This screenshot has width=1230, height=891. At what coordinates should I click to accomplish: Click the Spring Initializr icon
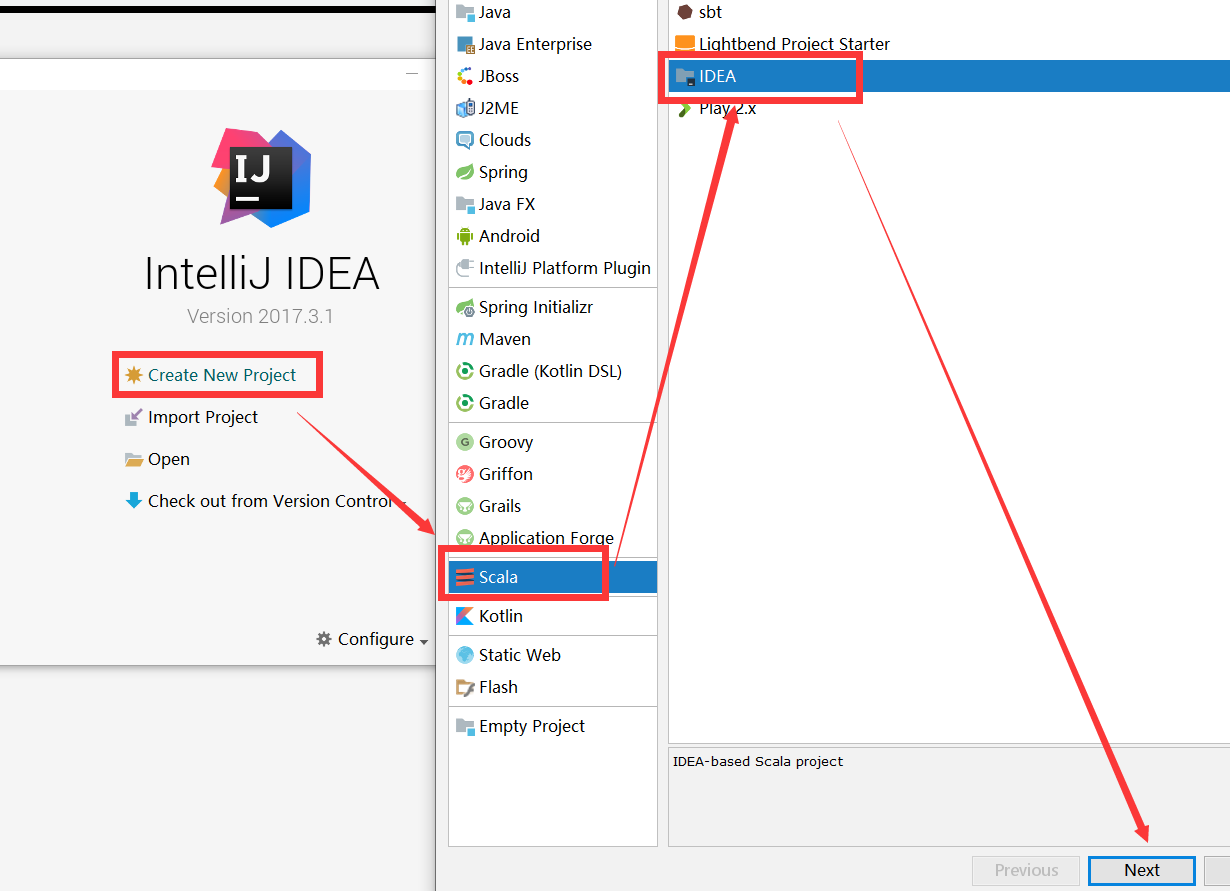465,307
